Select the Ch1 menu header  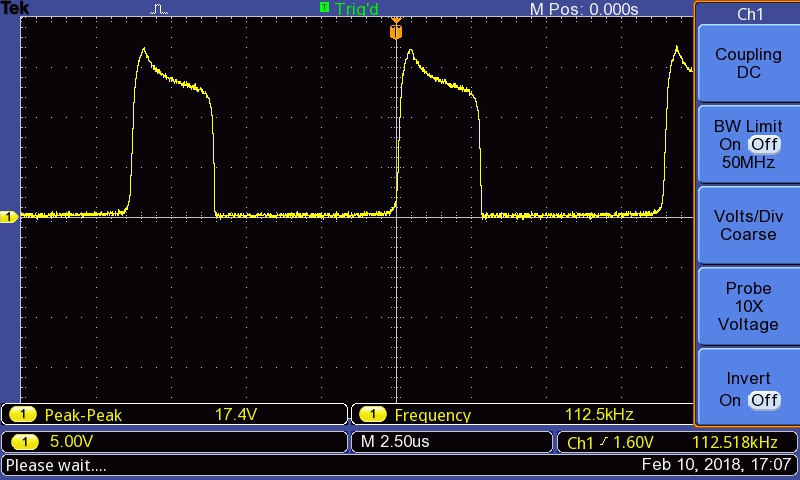click(749, 14)
